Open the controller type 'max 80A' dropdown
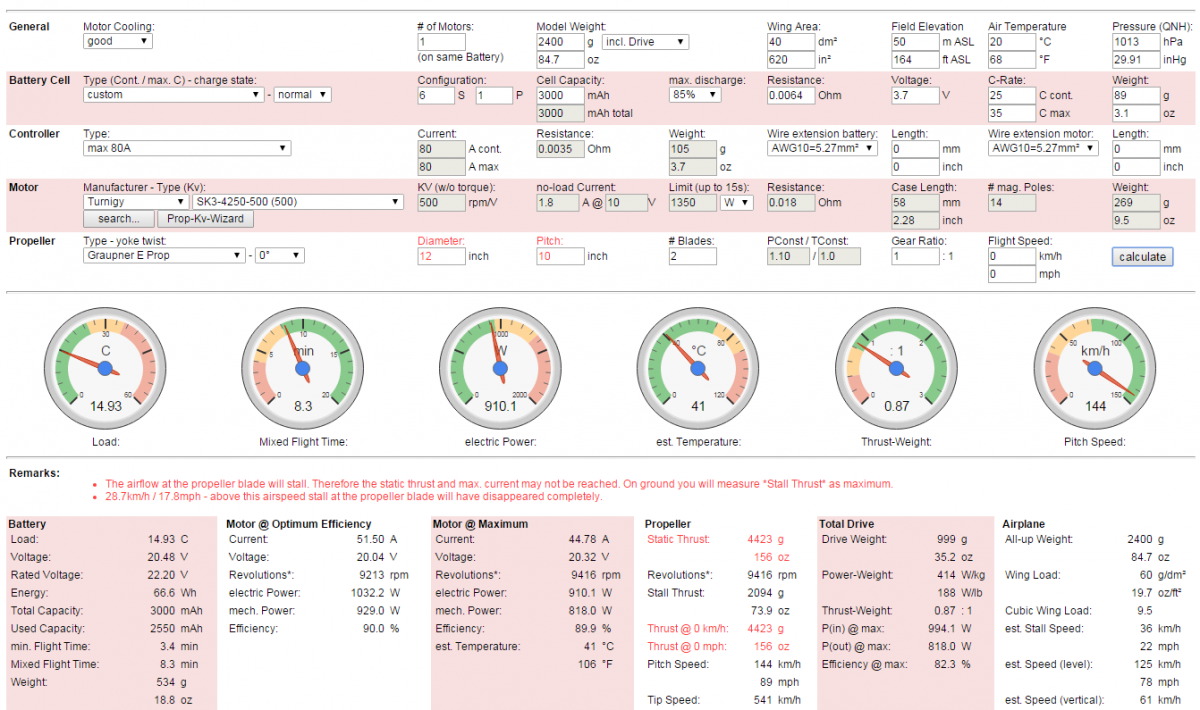1200x710 pixels. click(186, 149)
